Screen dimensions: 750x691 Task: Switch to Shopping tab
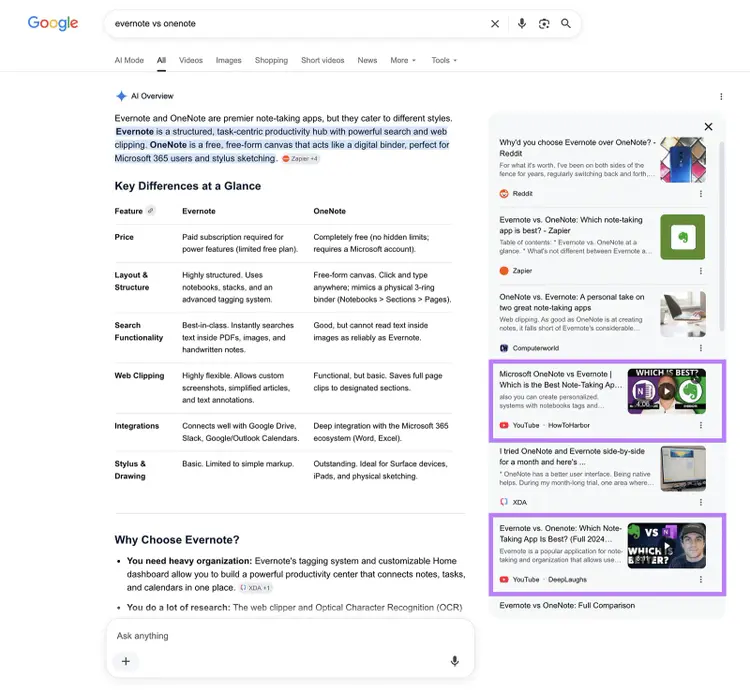point(271,60)
